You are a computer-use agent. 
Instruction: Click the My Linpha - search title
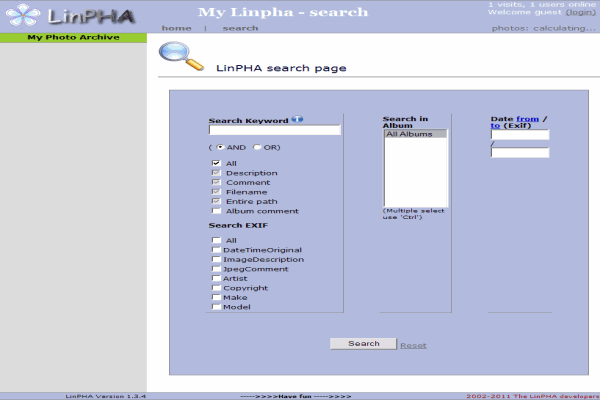[283, 12]
